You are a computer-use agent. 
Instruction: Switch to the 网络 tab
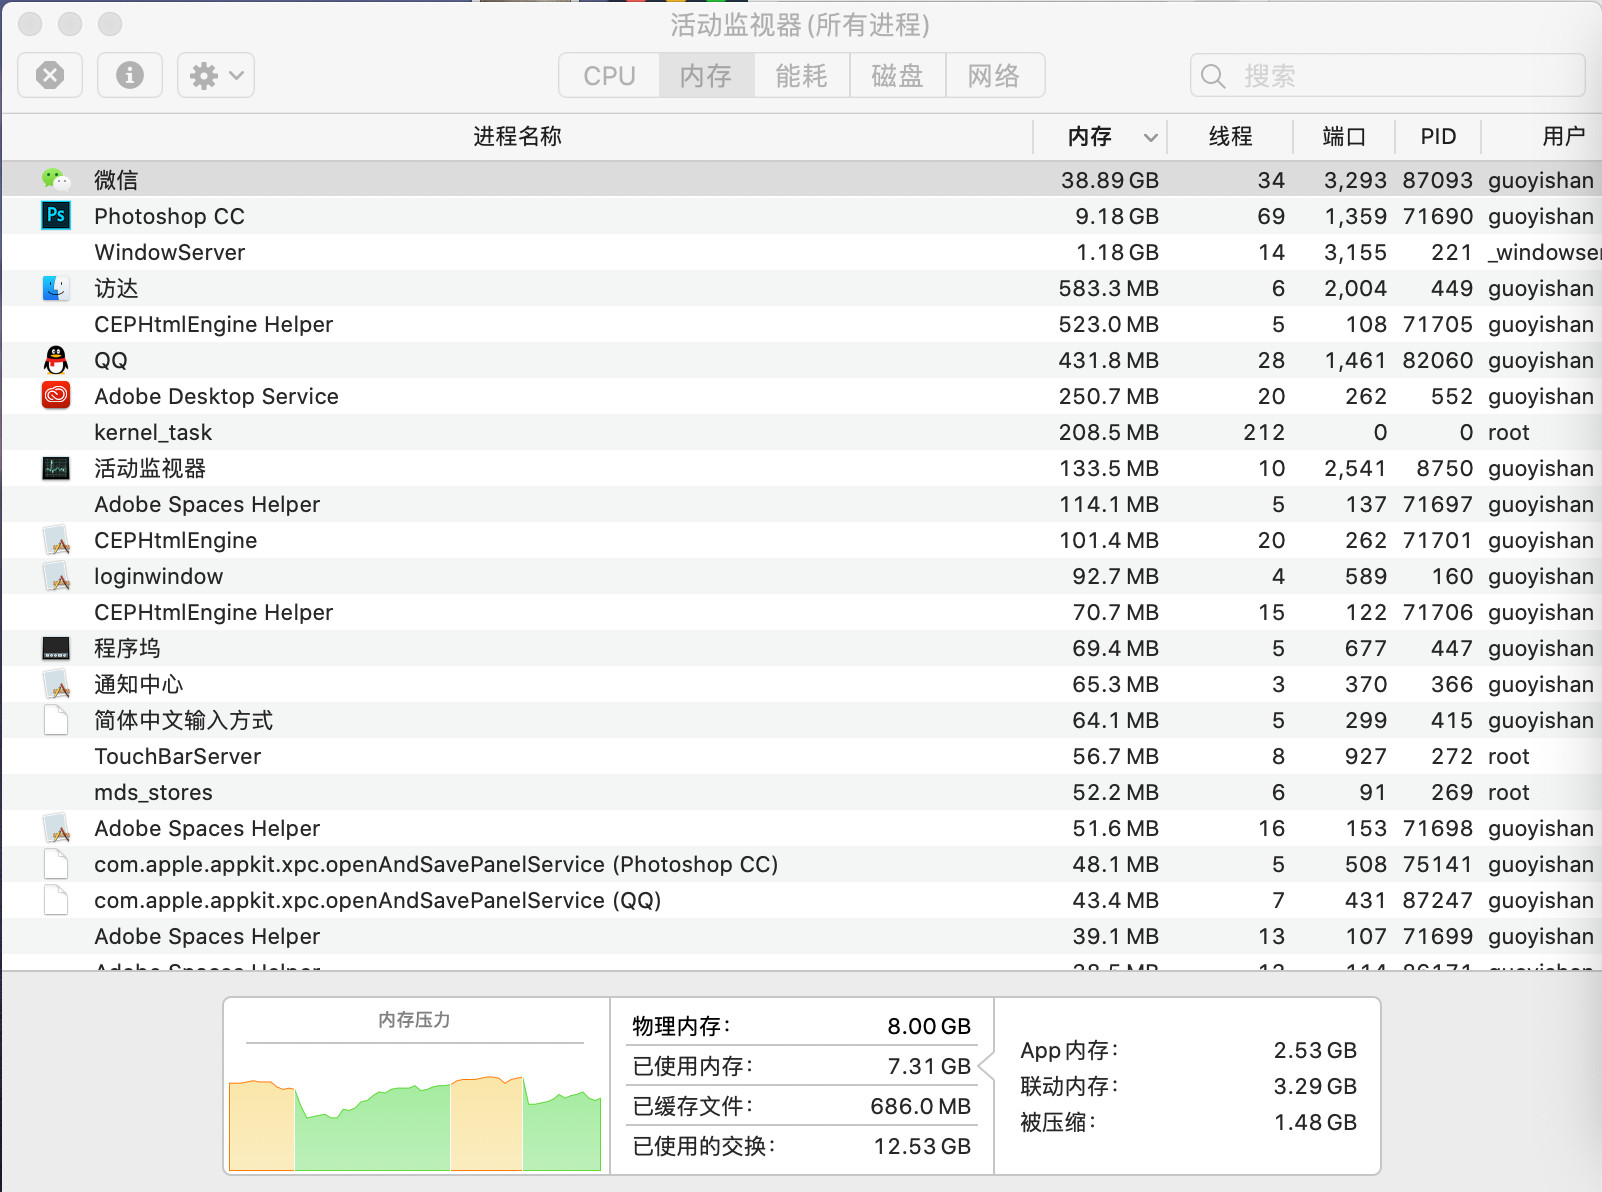(x=994, y=75)
